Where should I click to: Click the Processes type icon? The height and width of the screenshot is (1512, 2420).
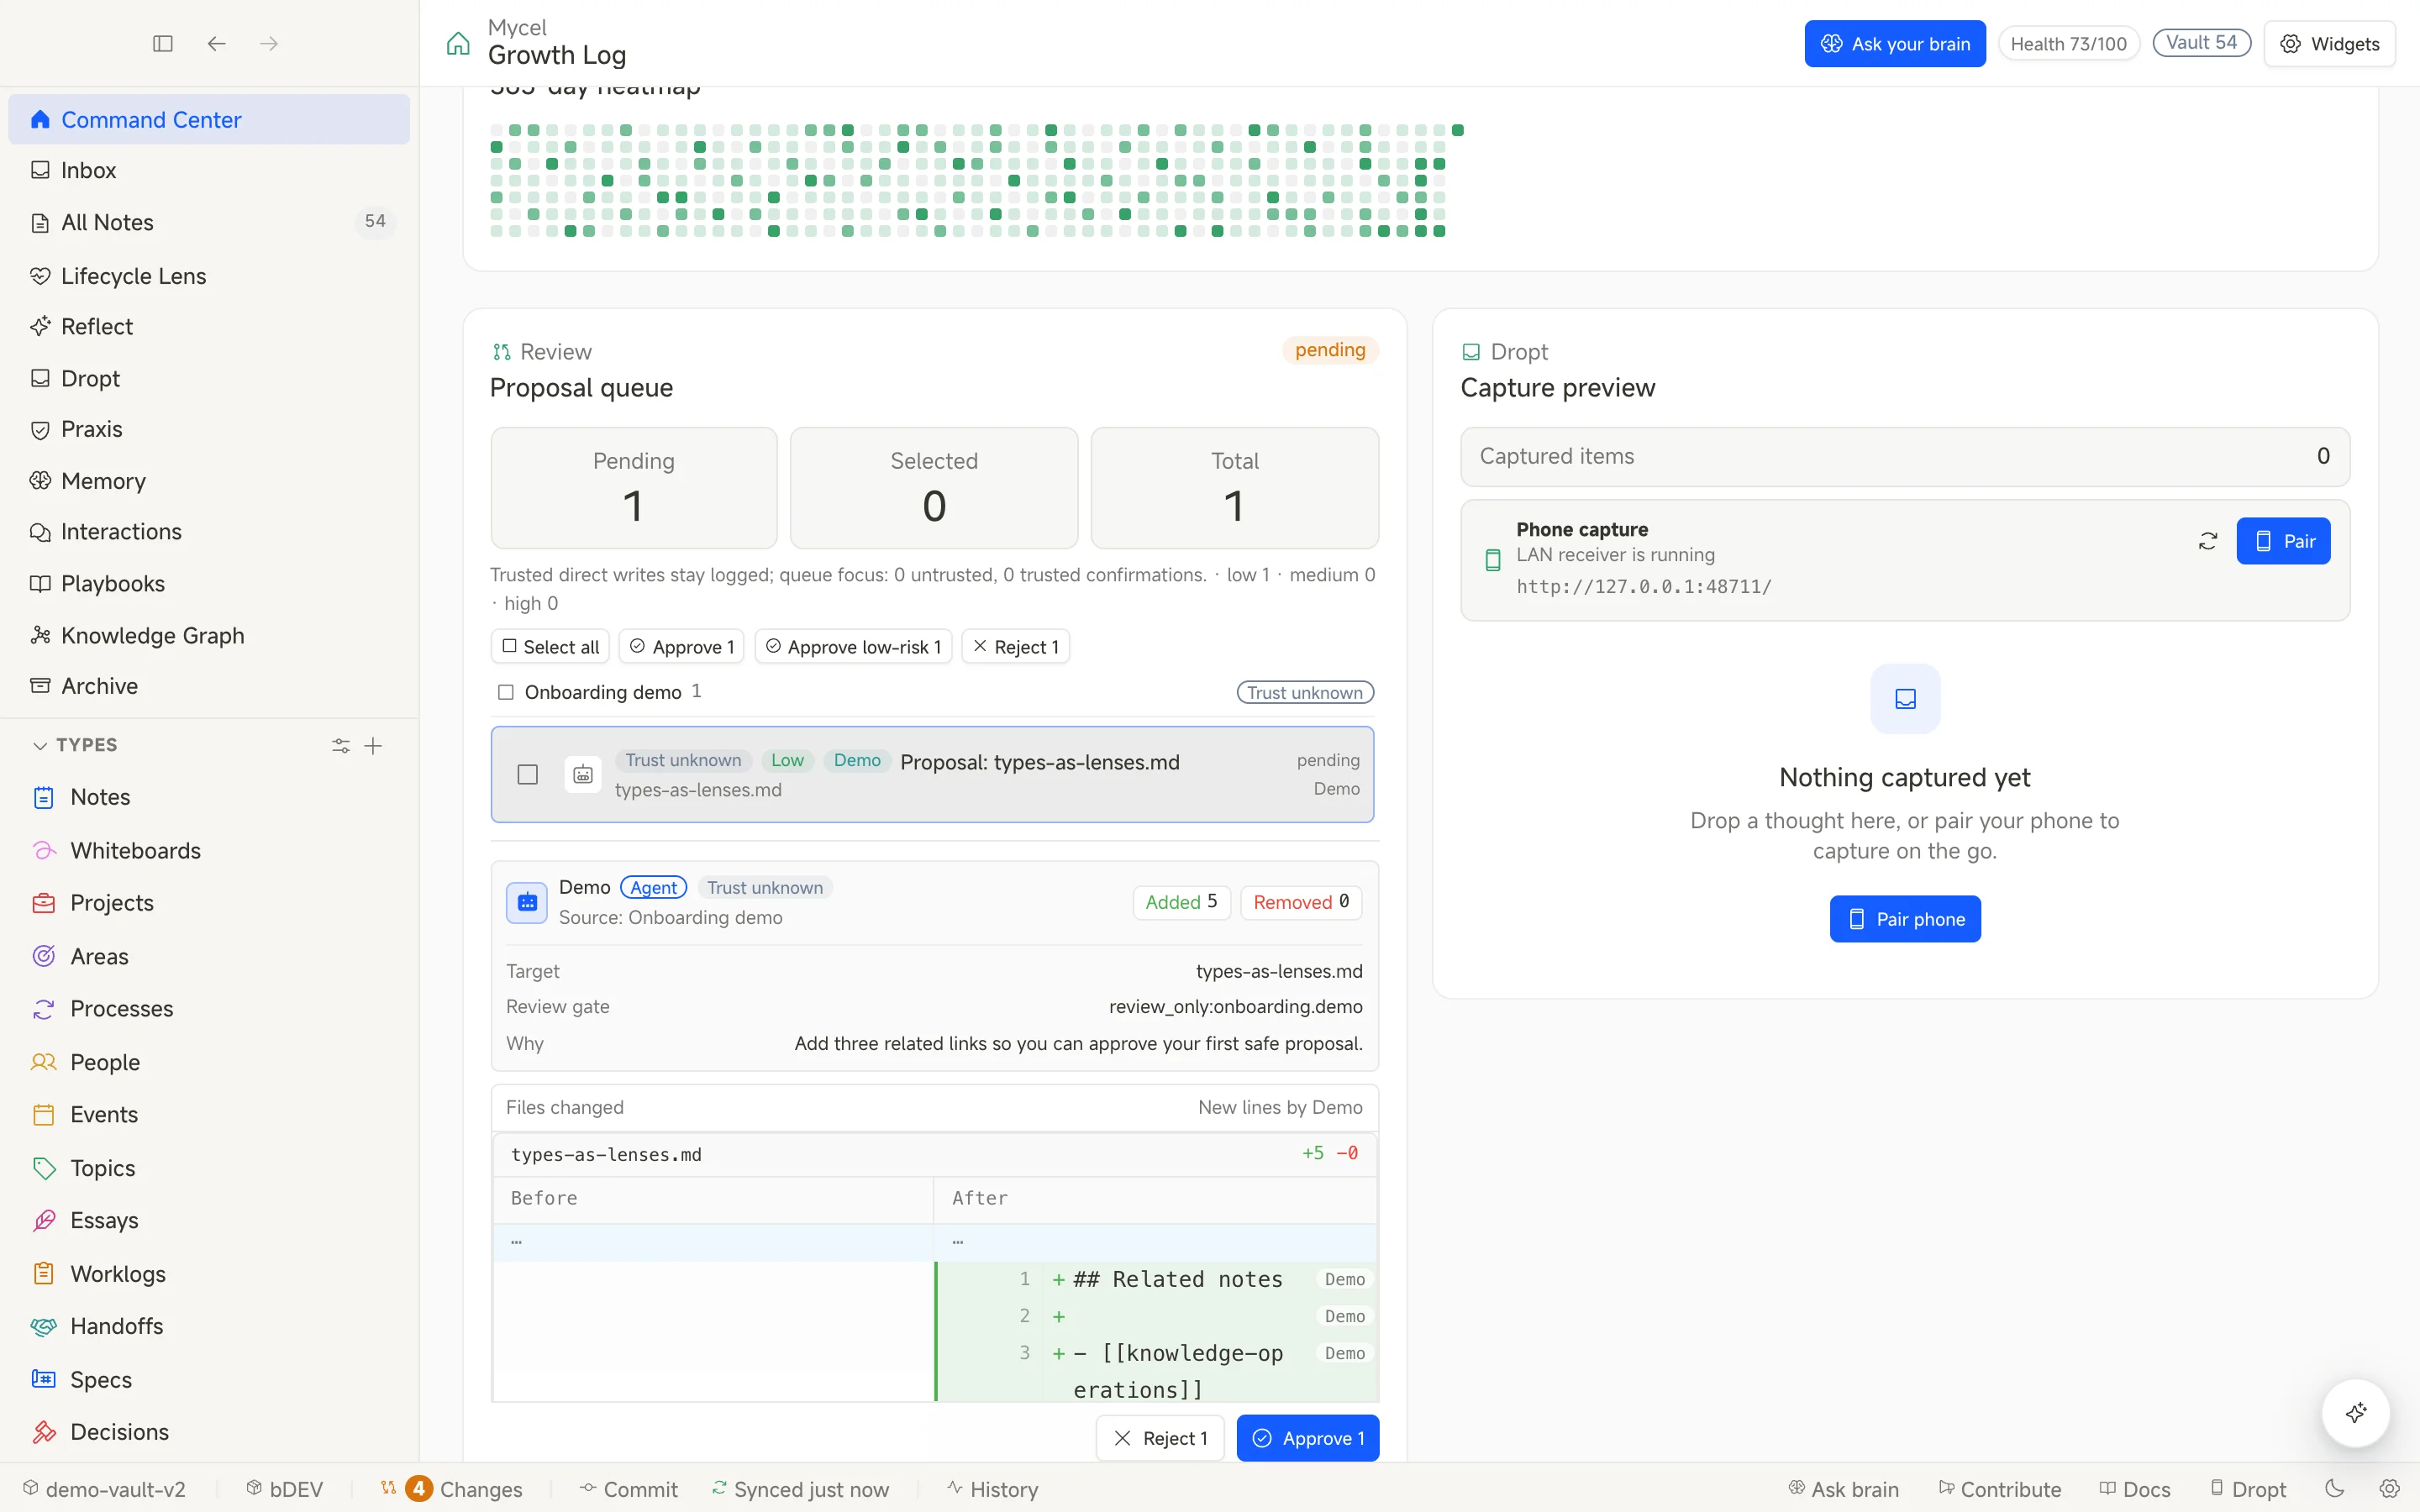point(44,1008)
